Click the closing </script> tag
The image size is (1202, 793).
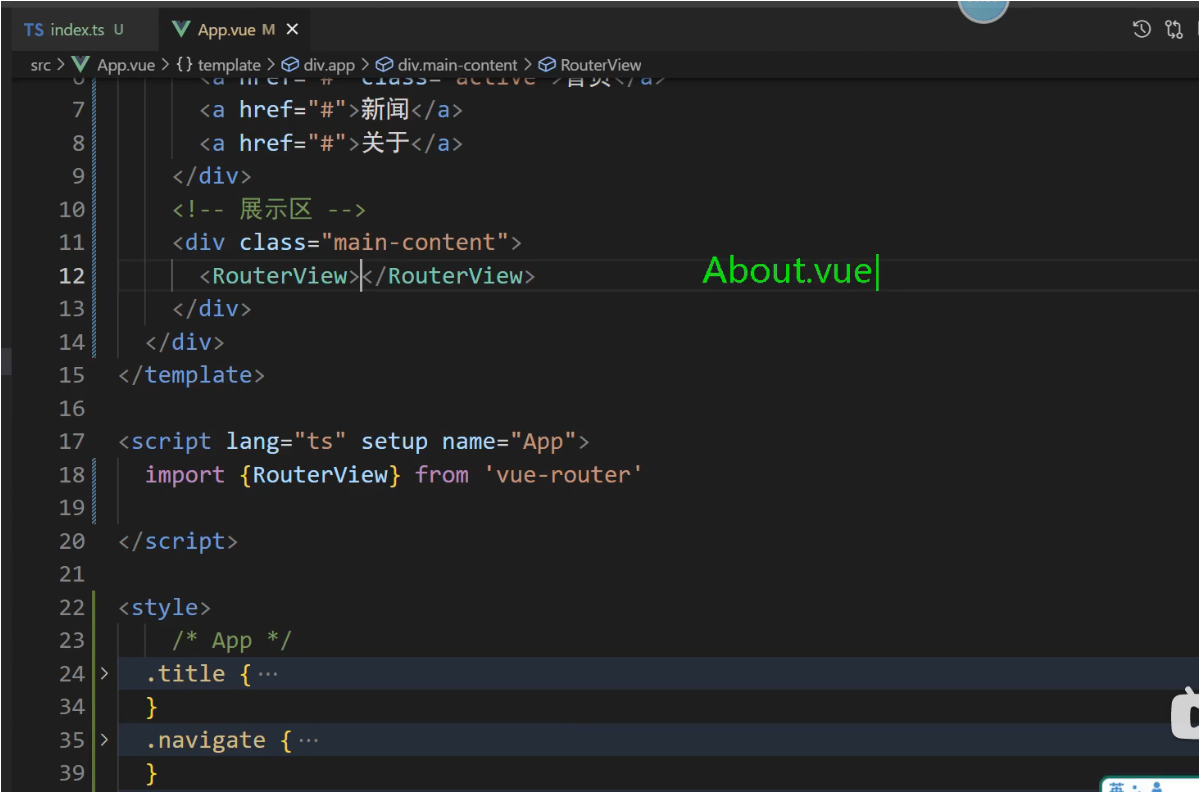[178, 541]
